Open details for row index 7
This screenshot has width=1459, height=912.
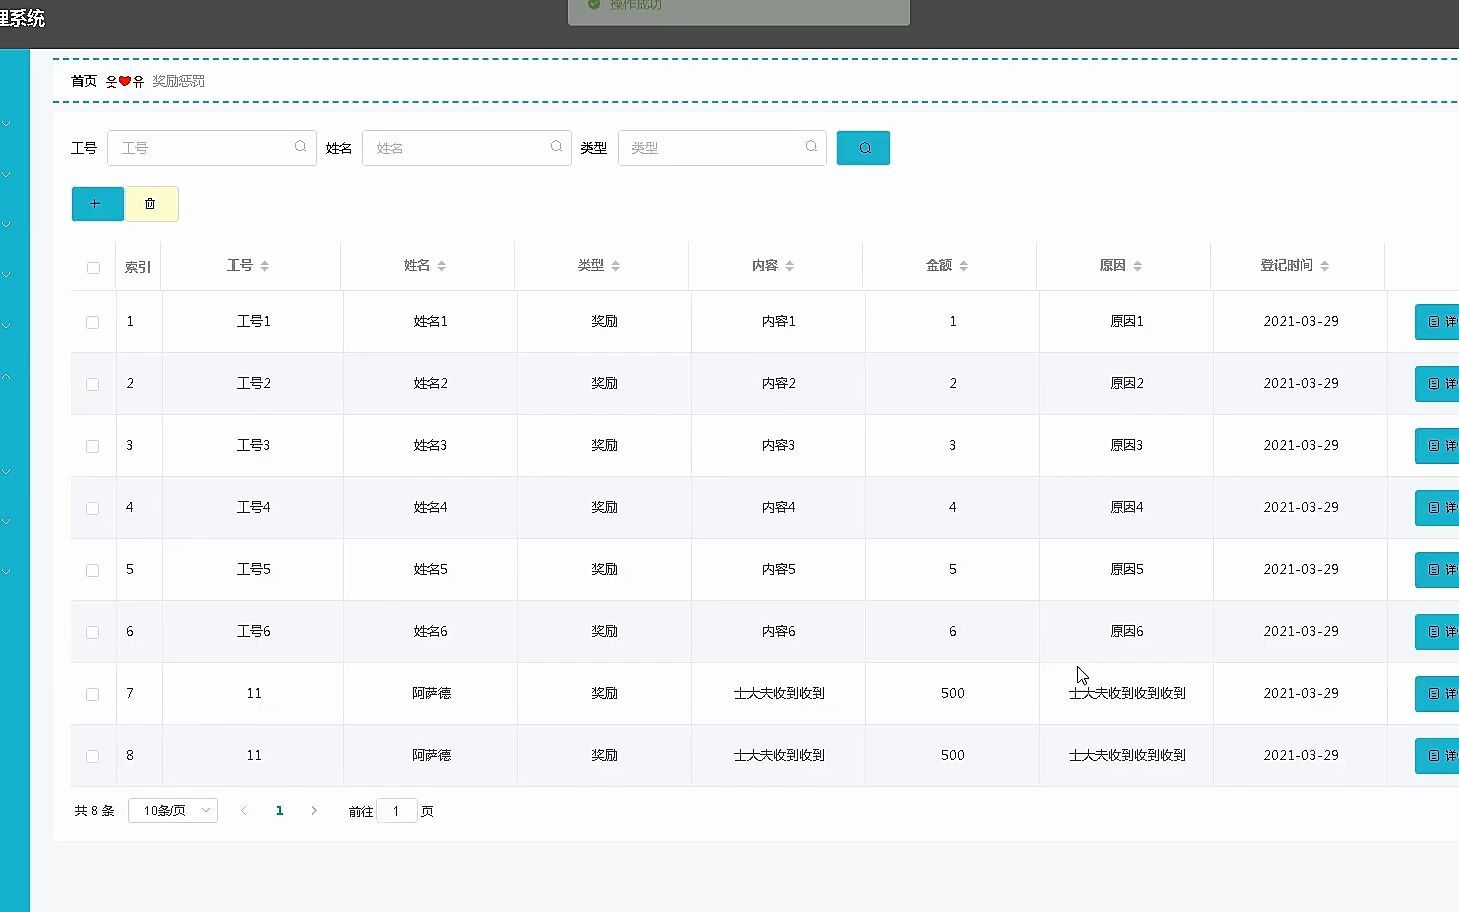(x=1438, y=694)
